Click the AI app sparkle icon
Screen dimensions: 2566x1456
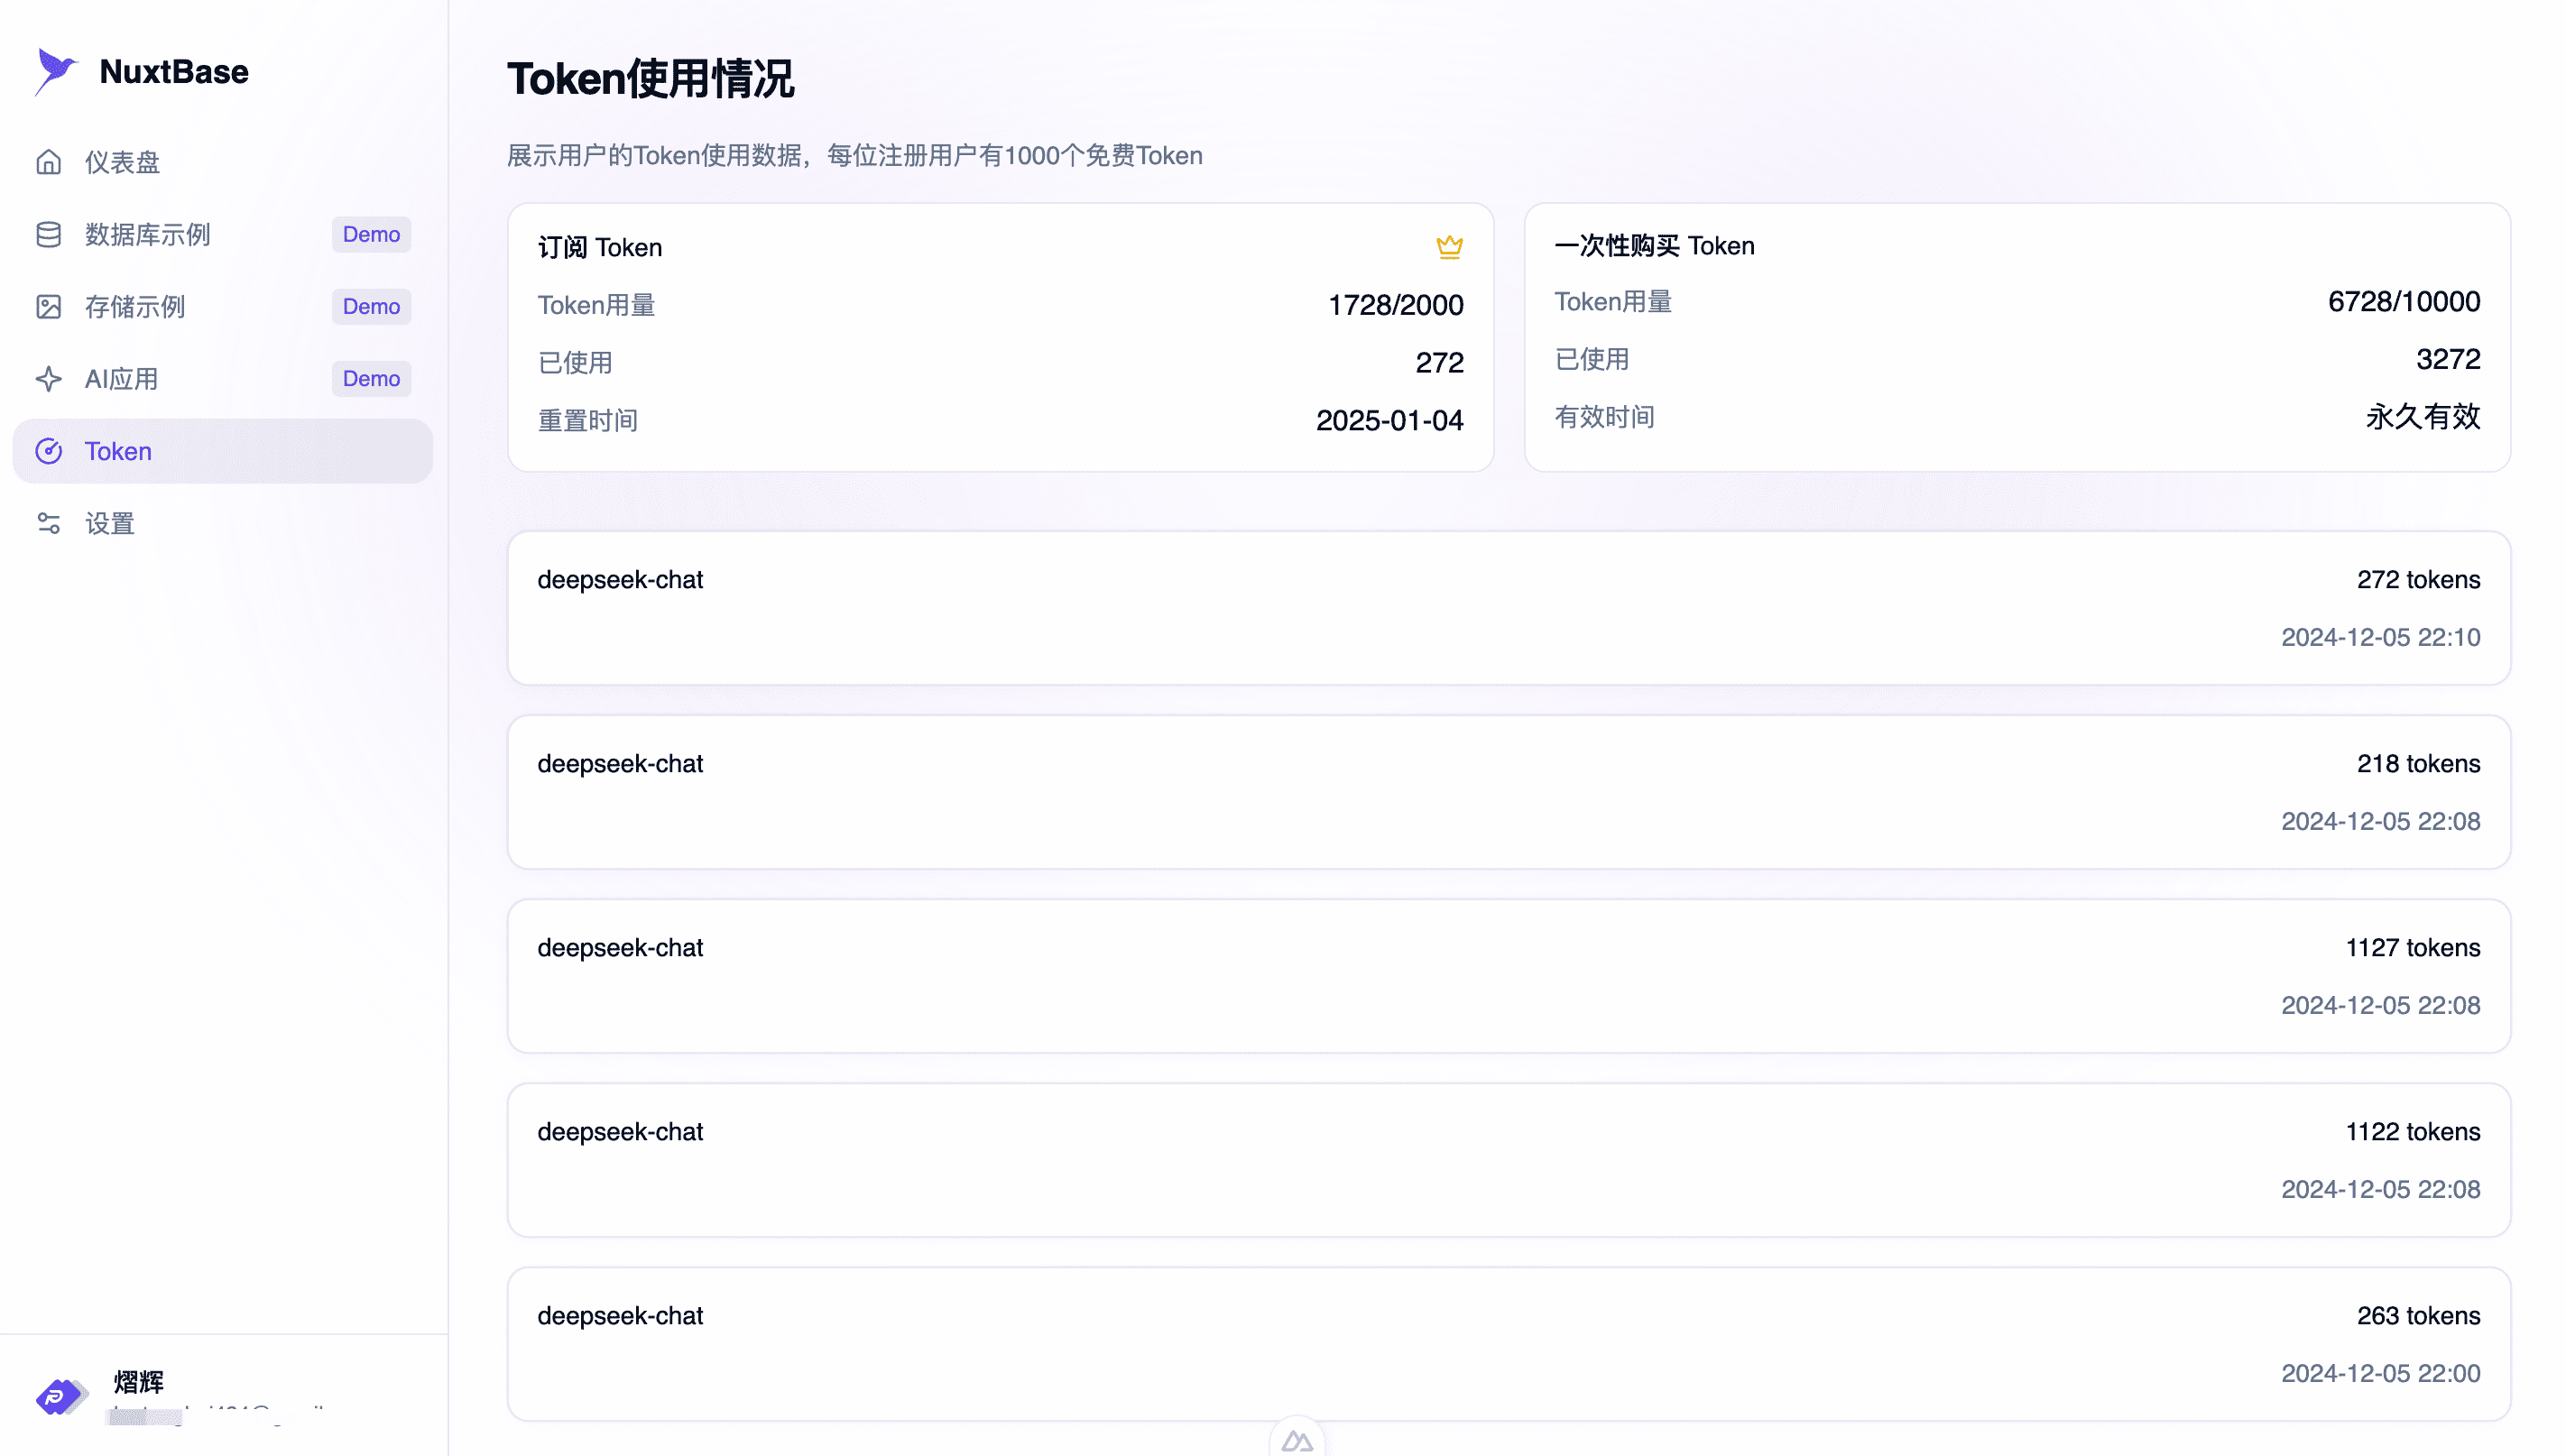click(49, 379)
